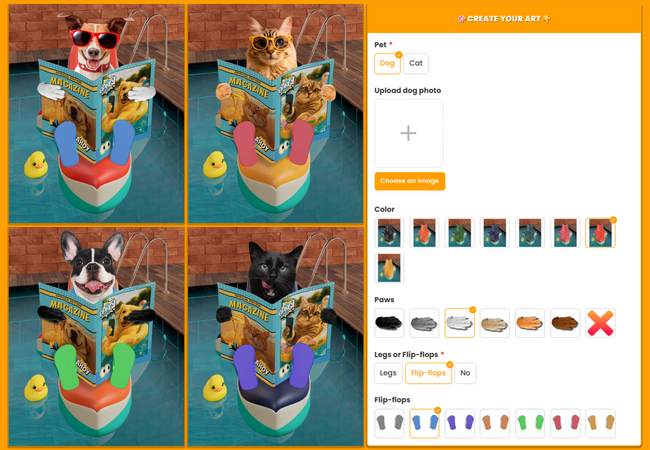Select the Cat pet option
The width and height of the screenshot is (650, 450).
(x=416, y=63)
